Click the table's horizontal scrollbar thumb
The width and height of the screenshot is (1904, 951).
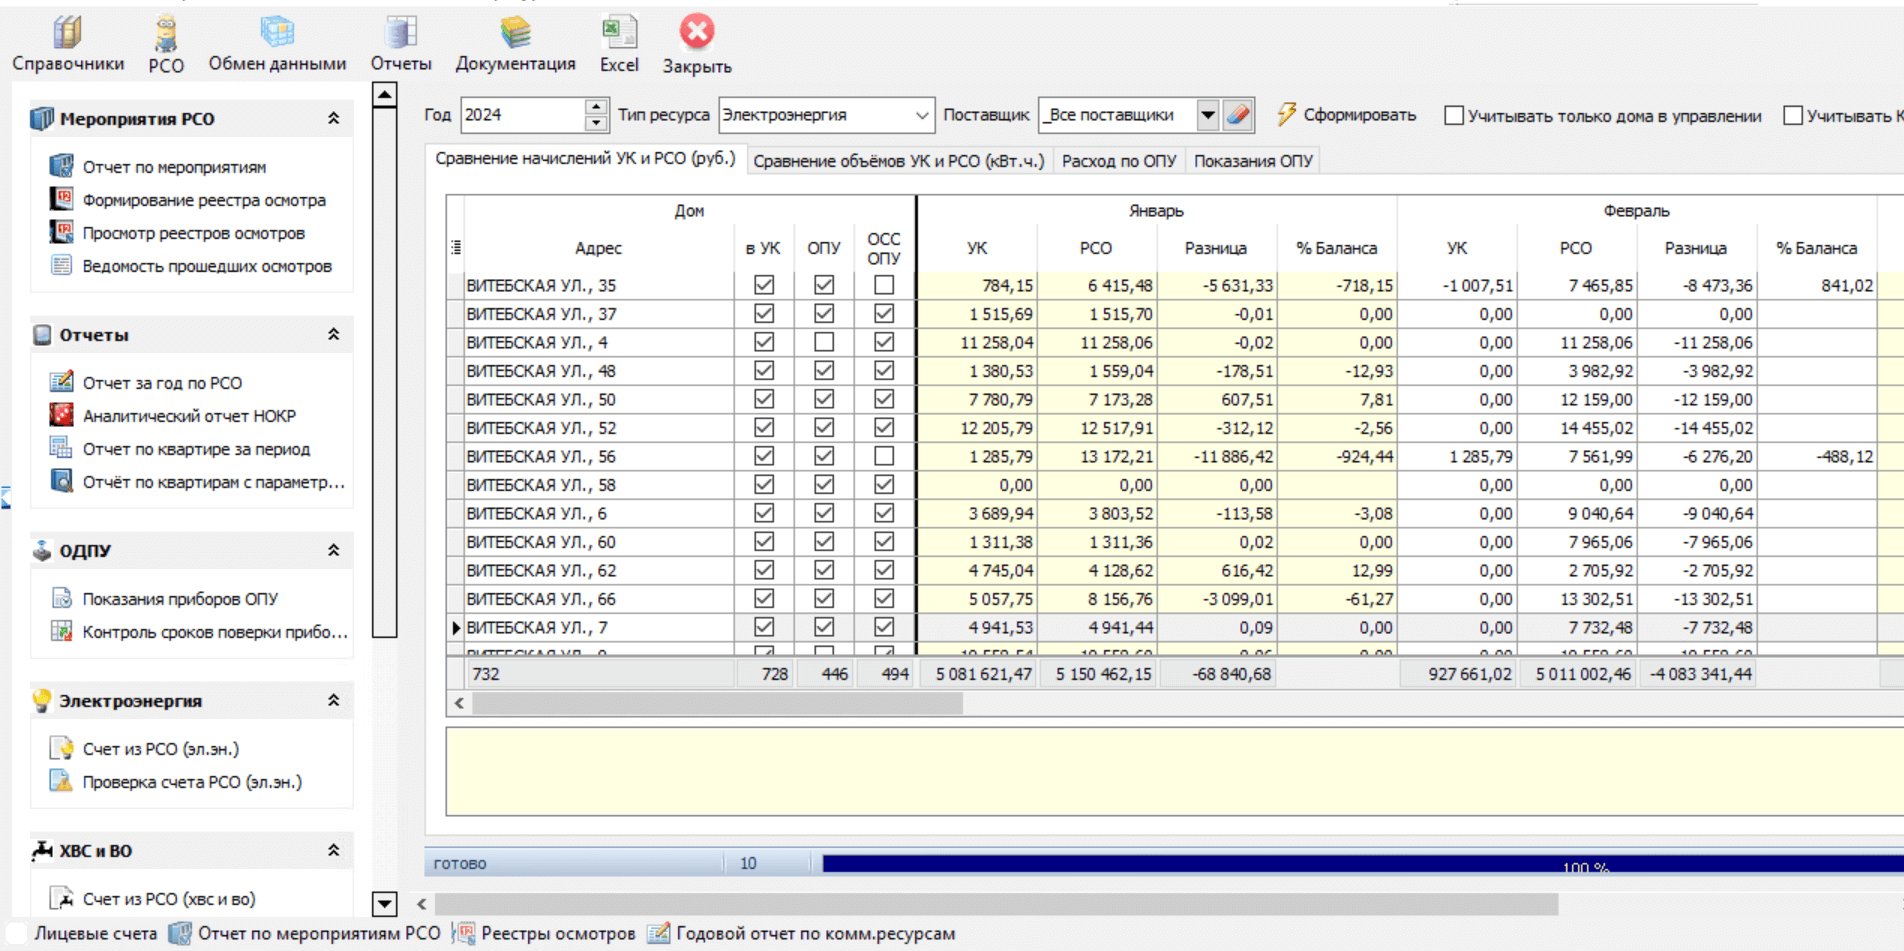(717, 703)
